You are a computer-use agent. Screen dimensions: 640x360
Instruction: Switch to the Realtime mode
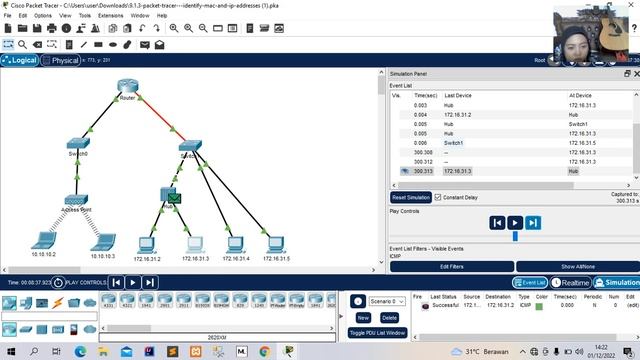pos(571,282)
